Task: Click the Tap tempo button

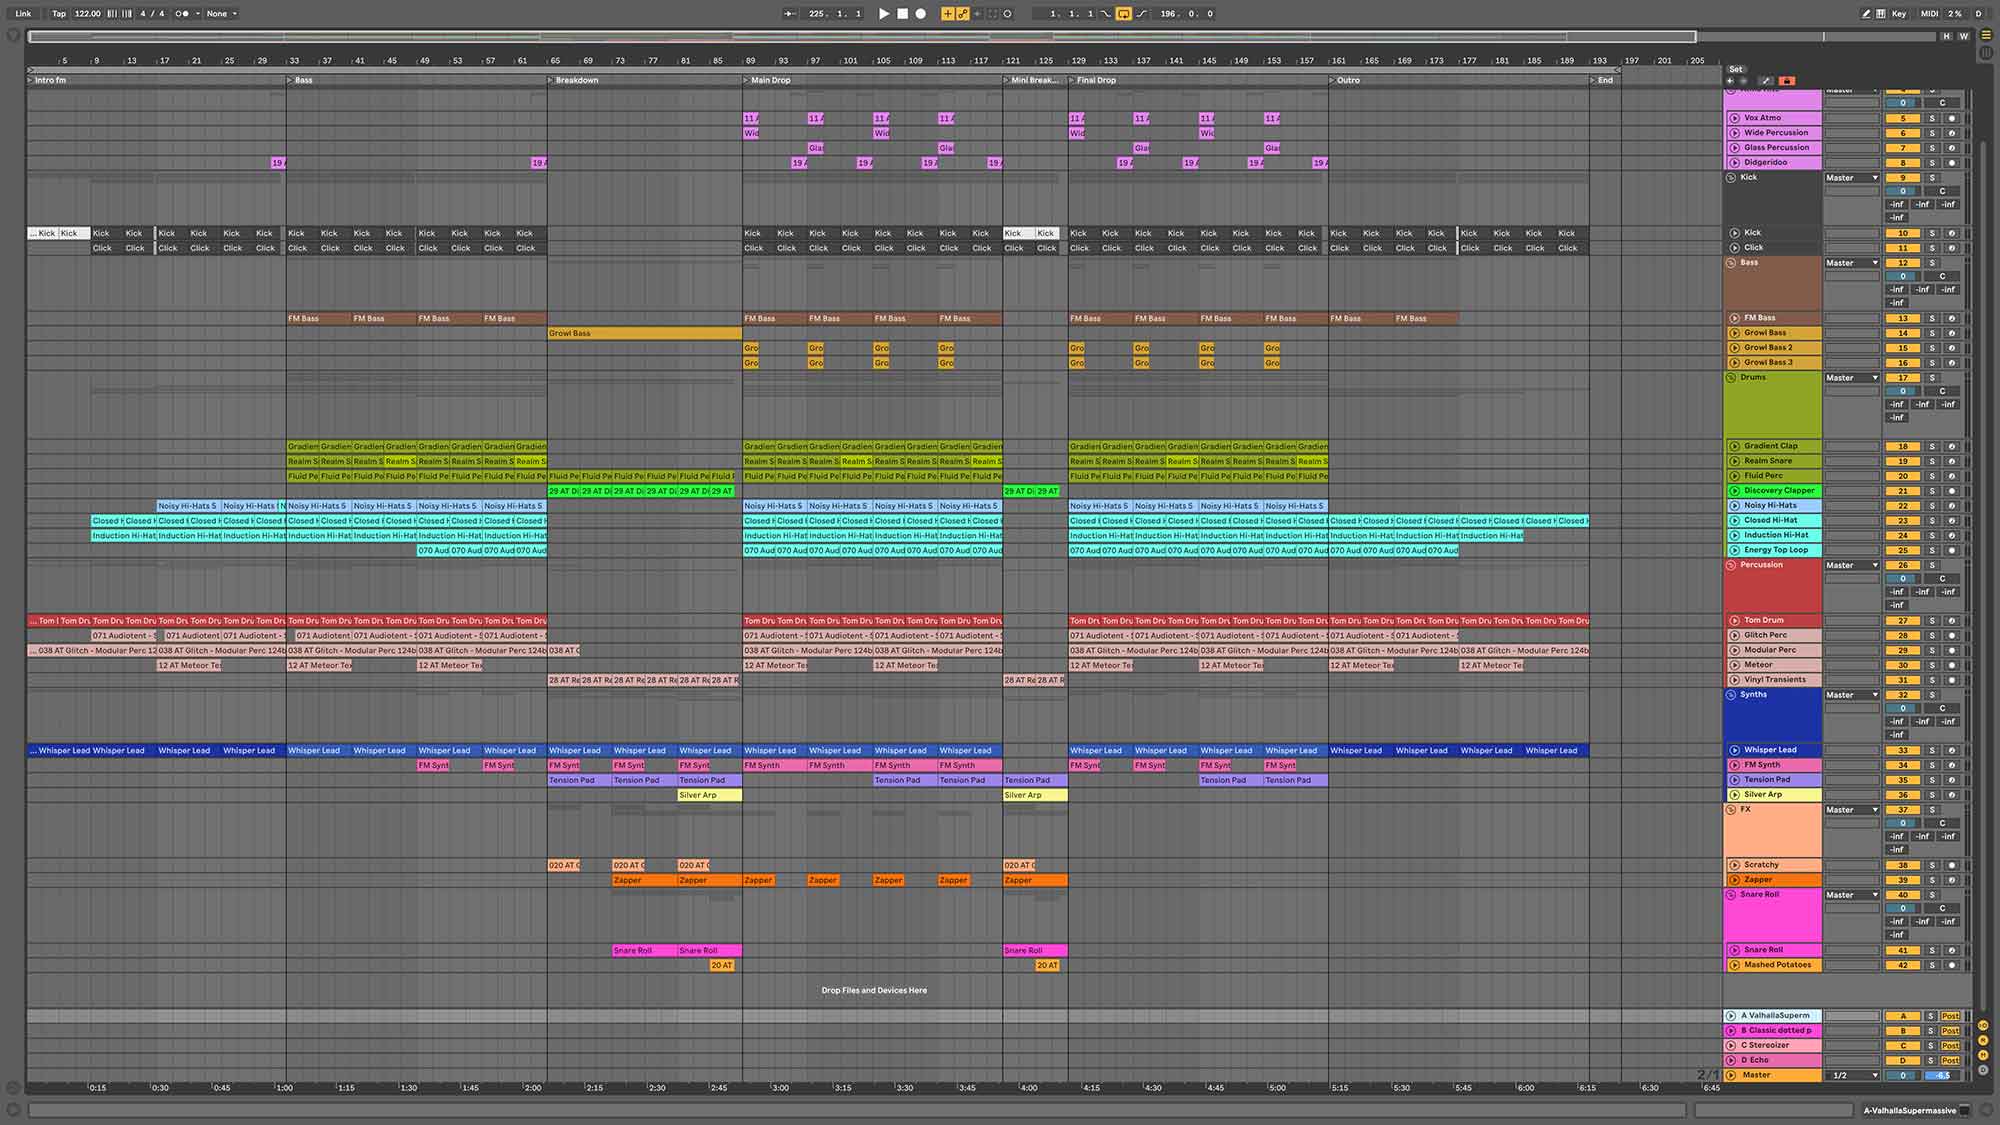Action: pos(59,14)
